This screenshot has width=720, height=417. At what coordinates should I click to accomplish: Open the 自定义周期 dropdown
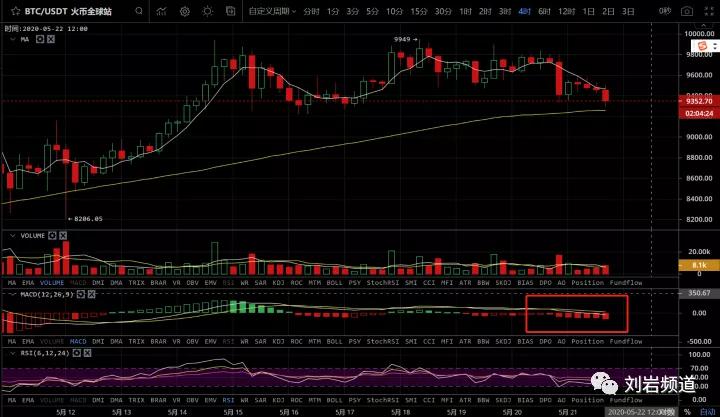(x=272, y=11)
